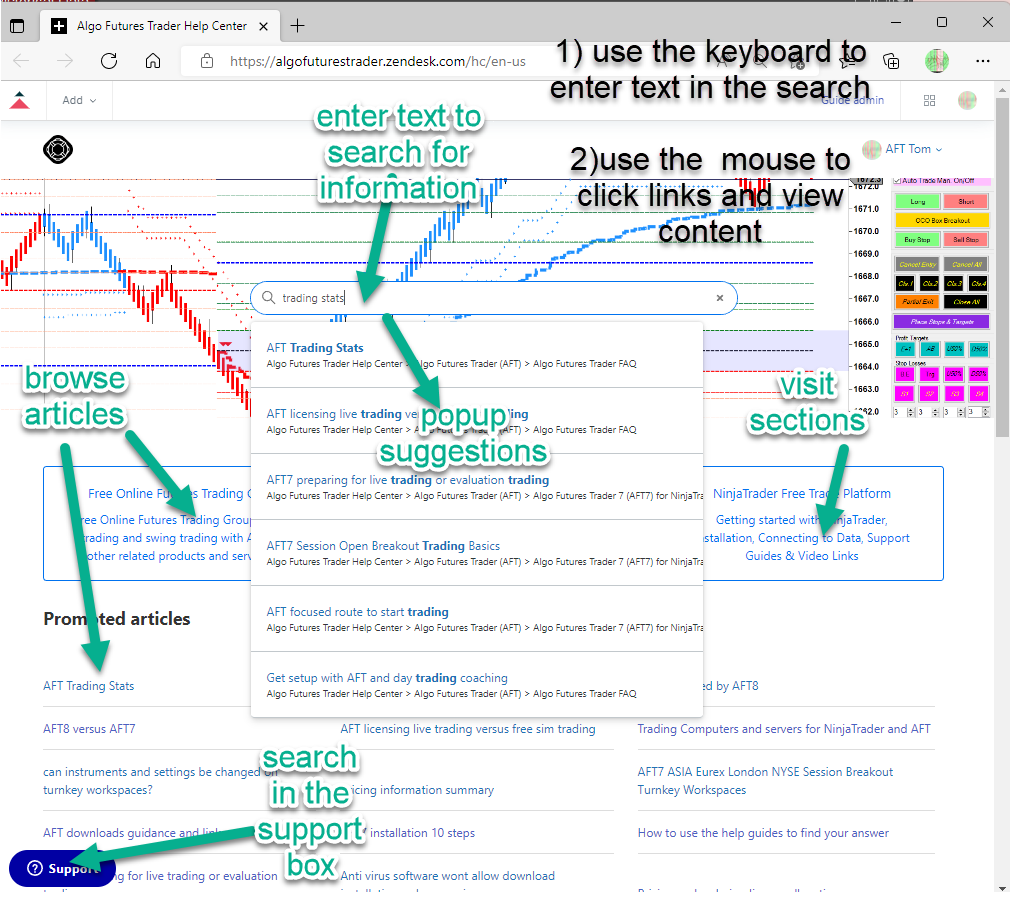Image resolution: width=1010 pixels, height=898 pixels.
Task: Choose AFT7 Session Open Breakout Trading Basics suggestion
Action: coord(477,553)
